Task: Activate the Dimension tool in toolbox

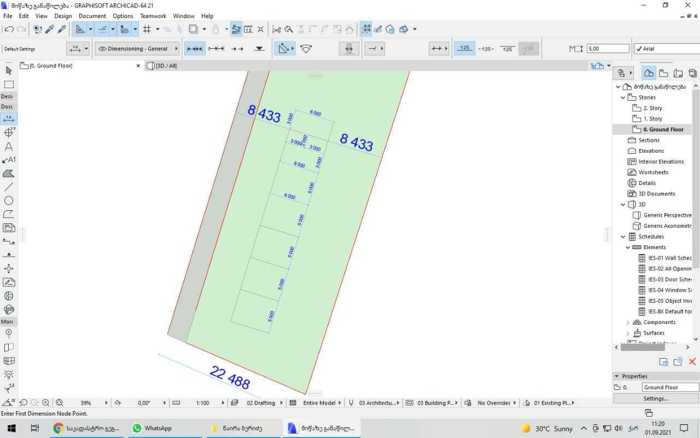Action: point(9,118)
